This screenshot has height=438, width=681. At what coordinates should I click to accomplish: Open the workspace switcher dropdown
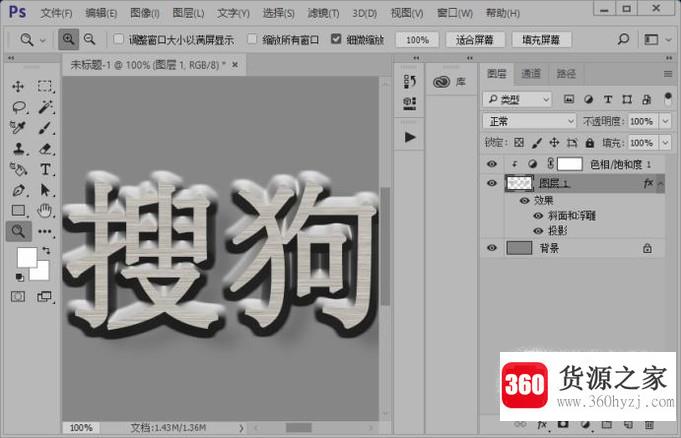(x=657, y=40)
